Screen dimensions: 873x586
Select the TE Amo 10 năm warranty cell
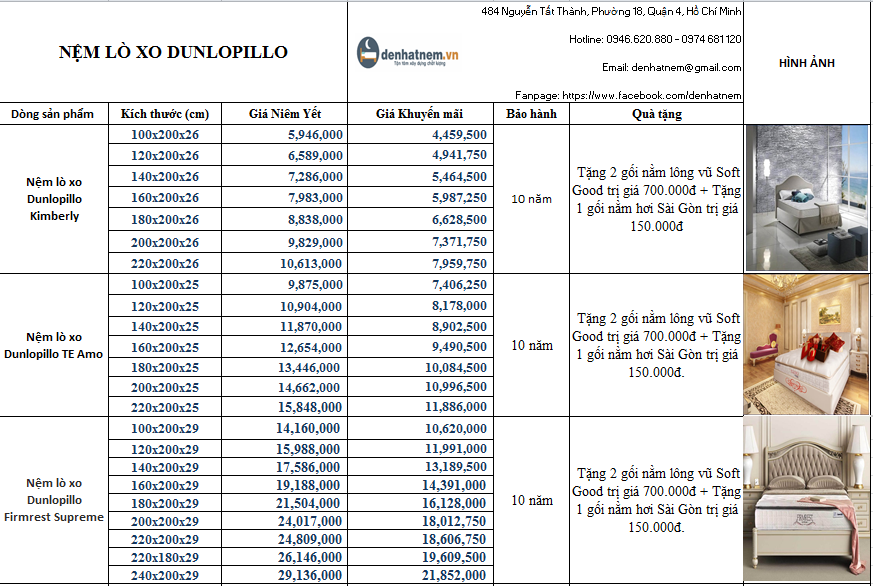tap(532, 345)
